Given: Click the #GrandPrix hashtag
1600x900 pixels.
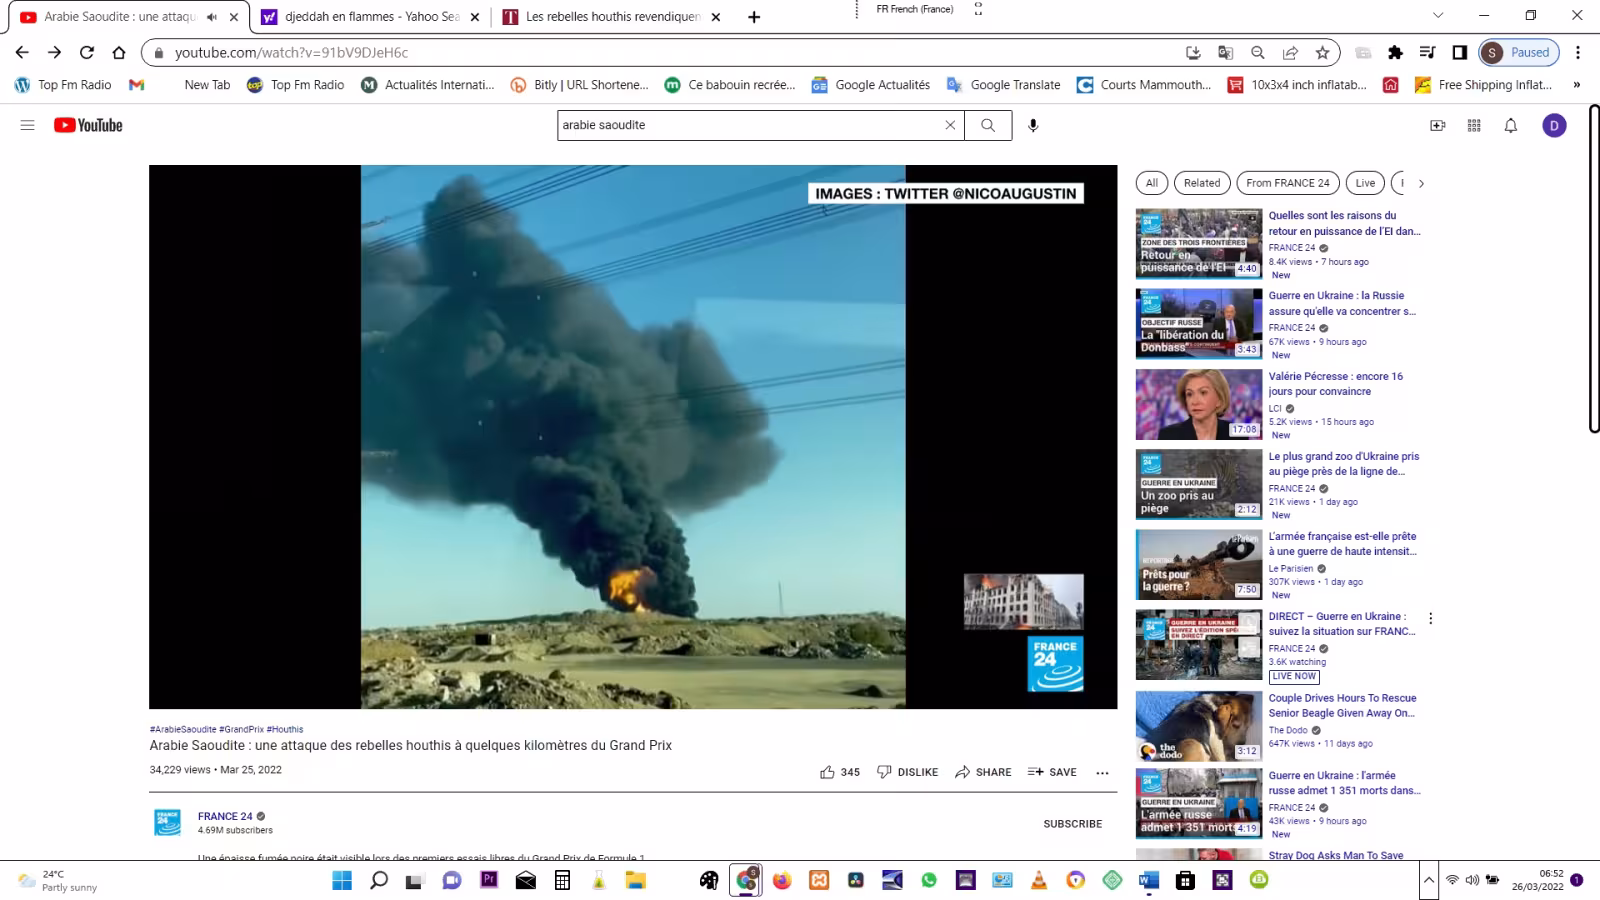Looking at the screenshot, I should [x=241, y=729].
